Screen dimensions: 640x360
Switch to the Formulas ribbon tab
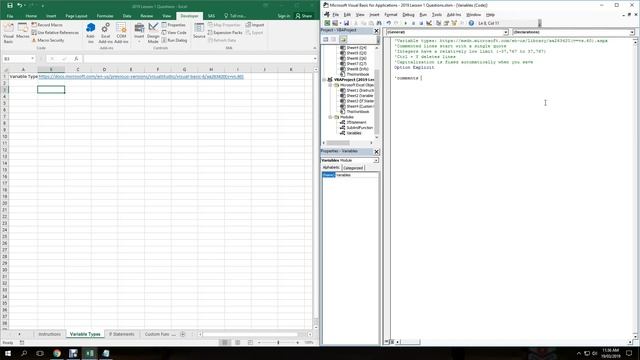coord(105,16)
